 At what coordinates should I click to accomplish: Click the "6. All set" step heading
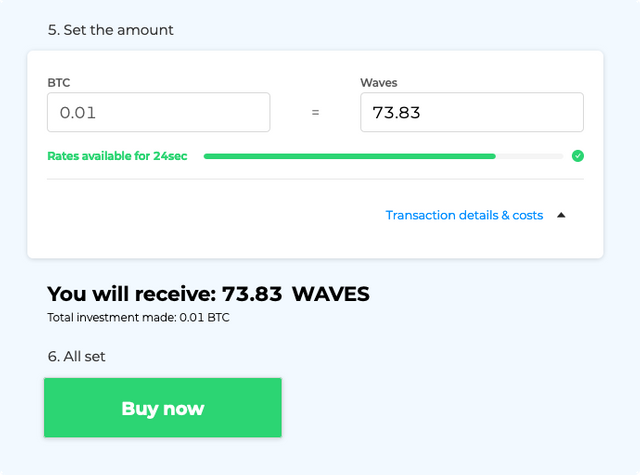[76, 356]
